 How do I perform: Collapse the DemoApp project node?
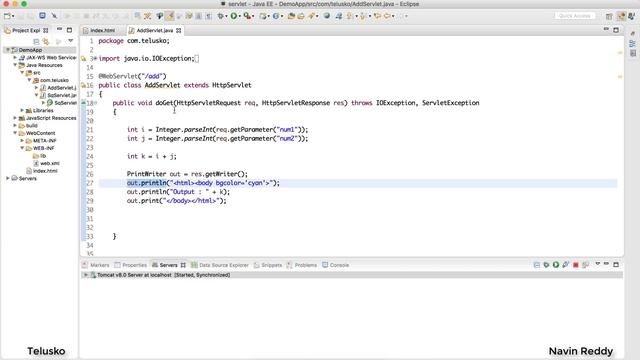pyautogui.click(x=8, y=50)
